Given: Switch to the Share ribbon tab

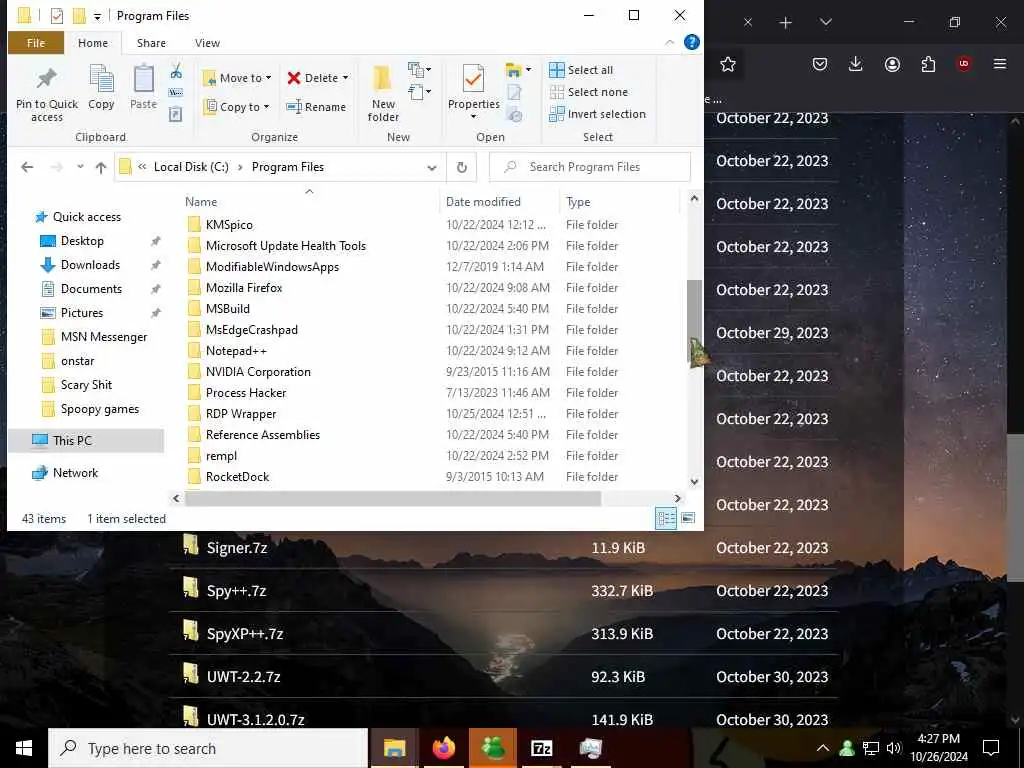Looking at the screenshot, I should (151, 43).
